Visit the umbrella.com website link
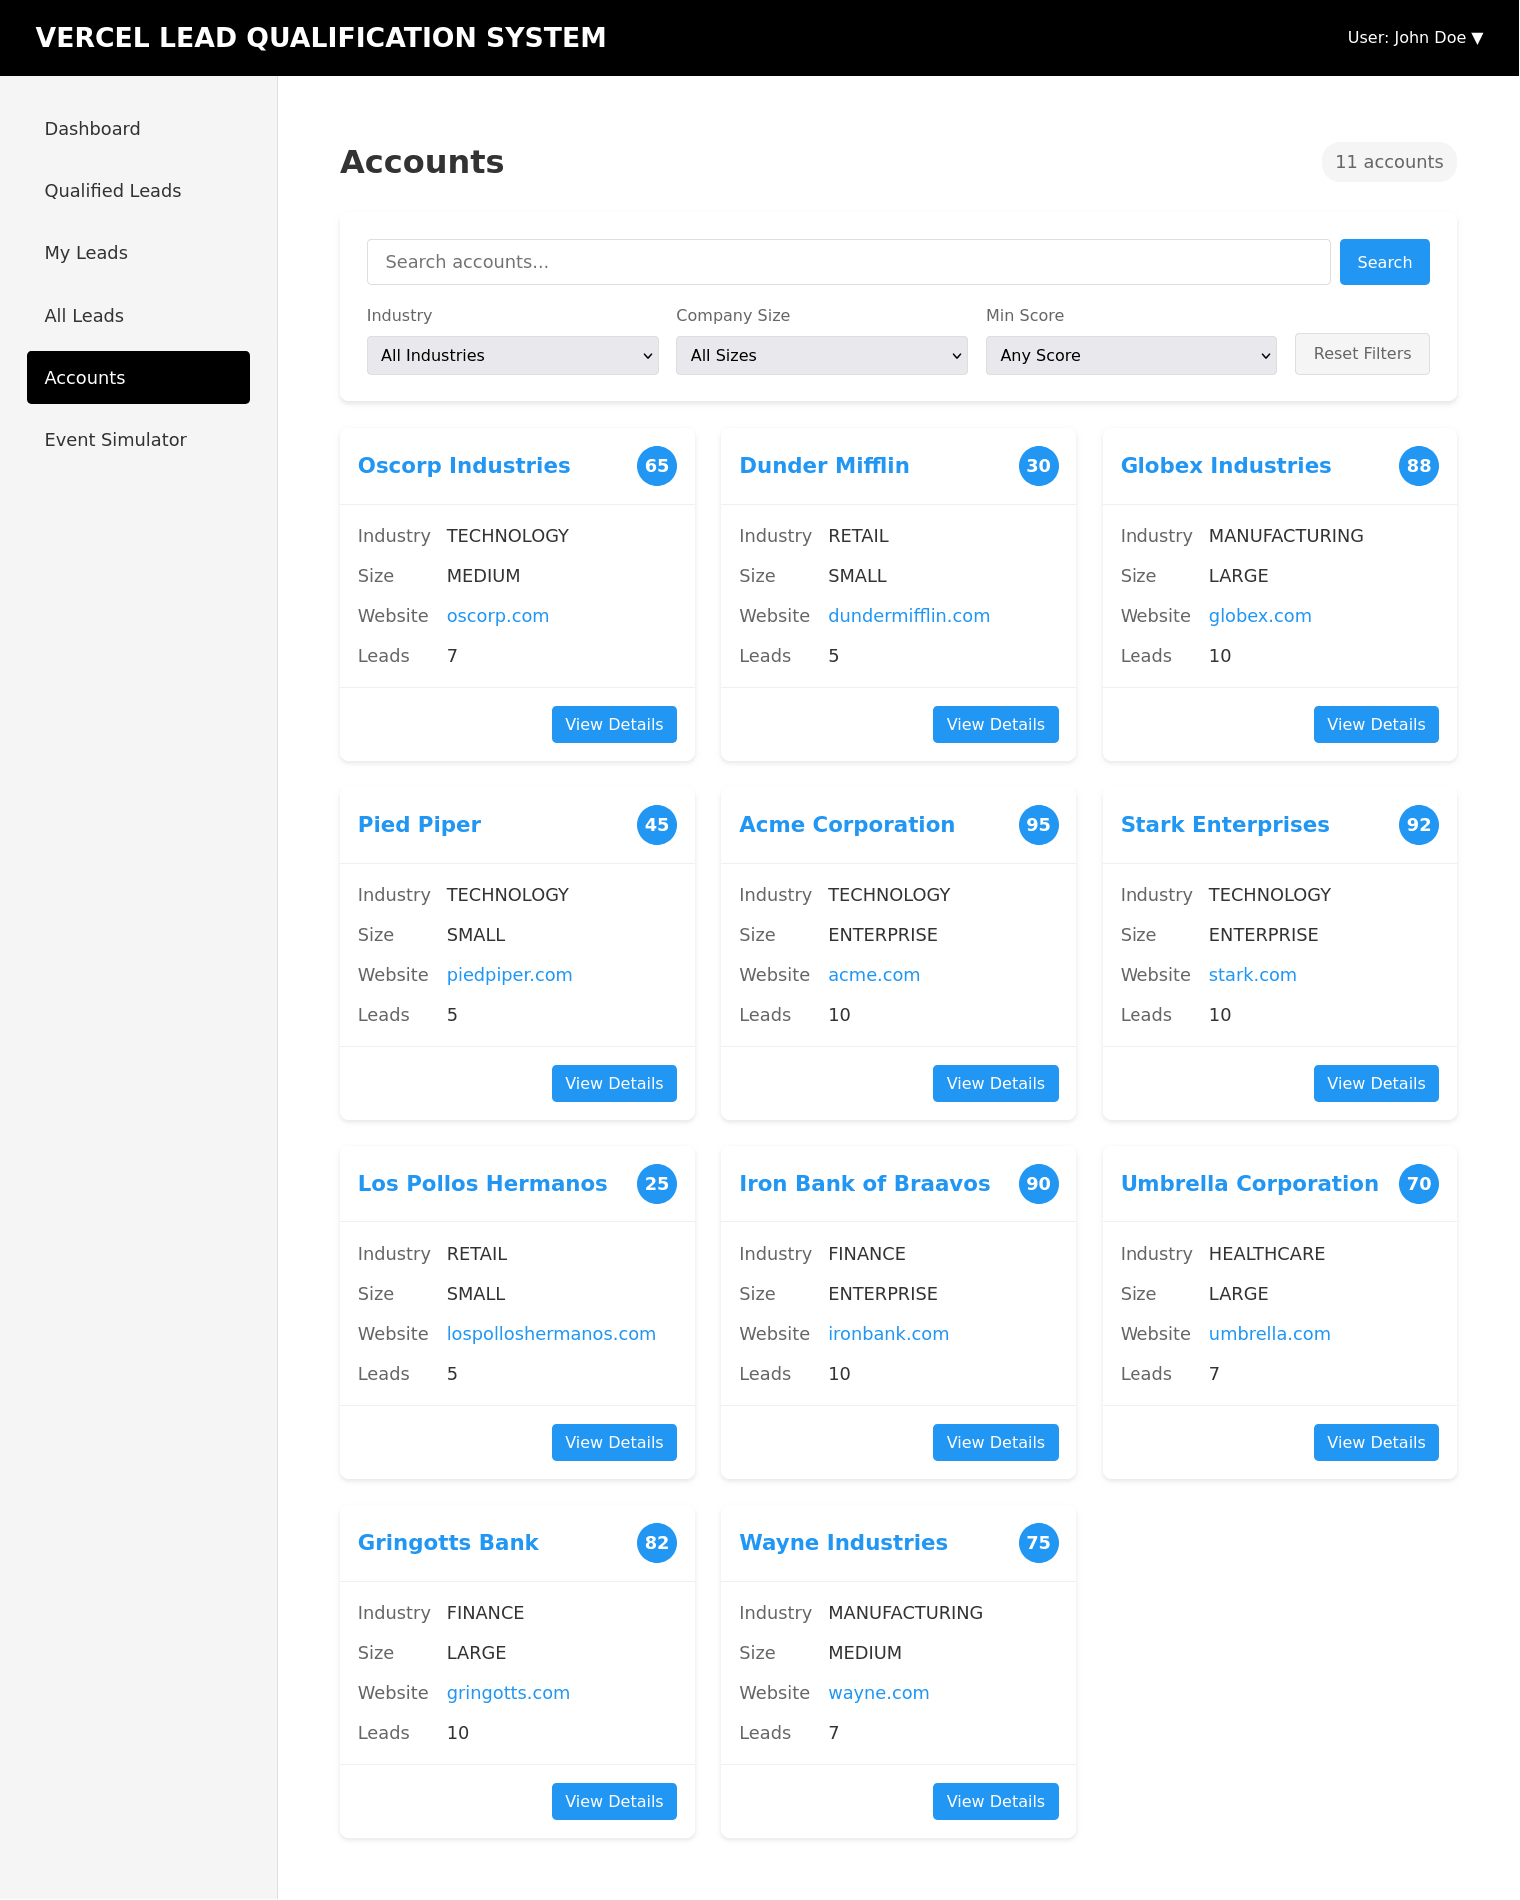The height and width of the screenshot is (1900, 1520). click(1269, 1334)
